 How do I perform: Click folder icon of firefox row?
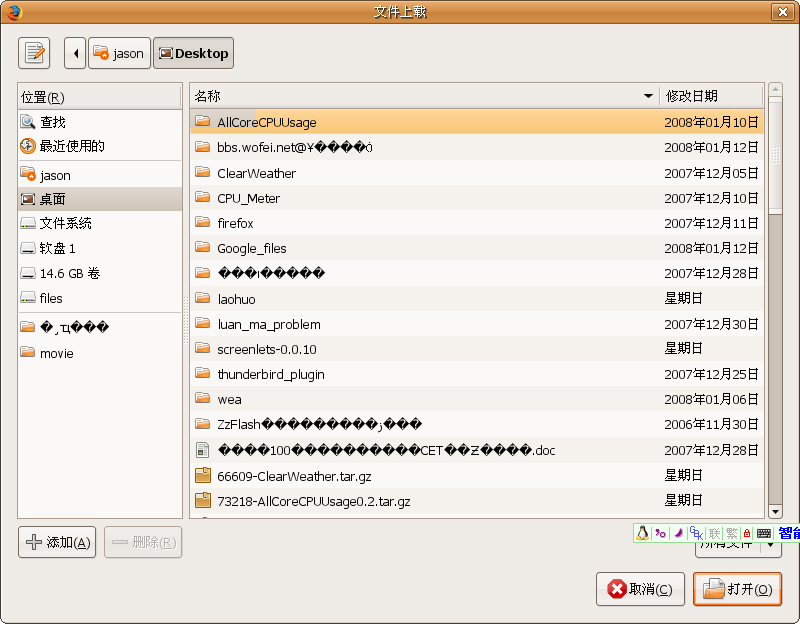203,222
